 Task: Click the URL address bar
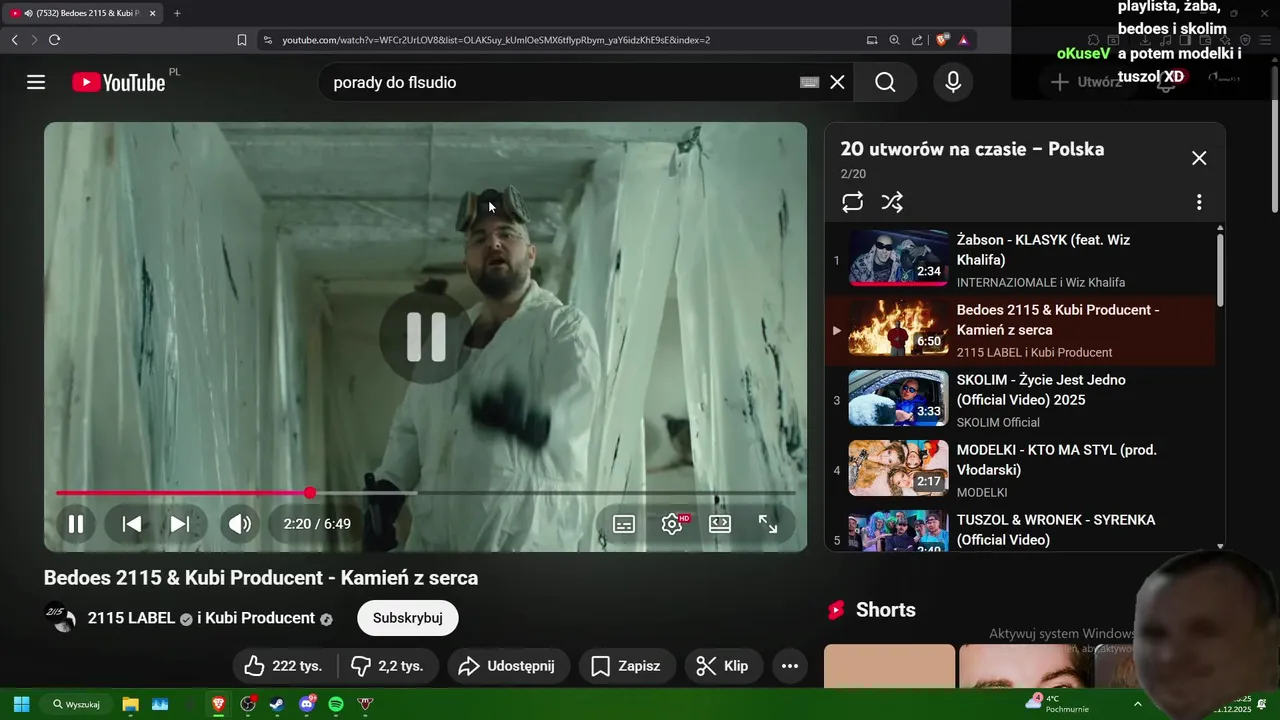click(560, 40)
